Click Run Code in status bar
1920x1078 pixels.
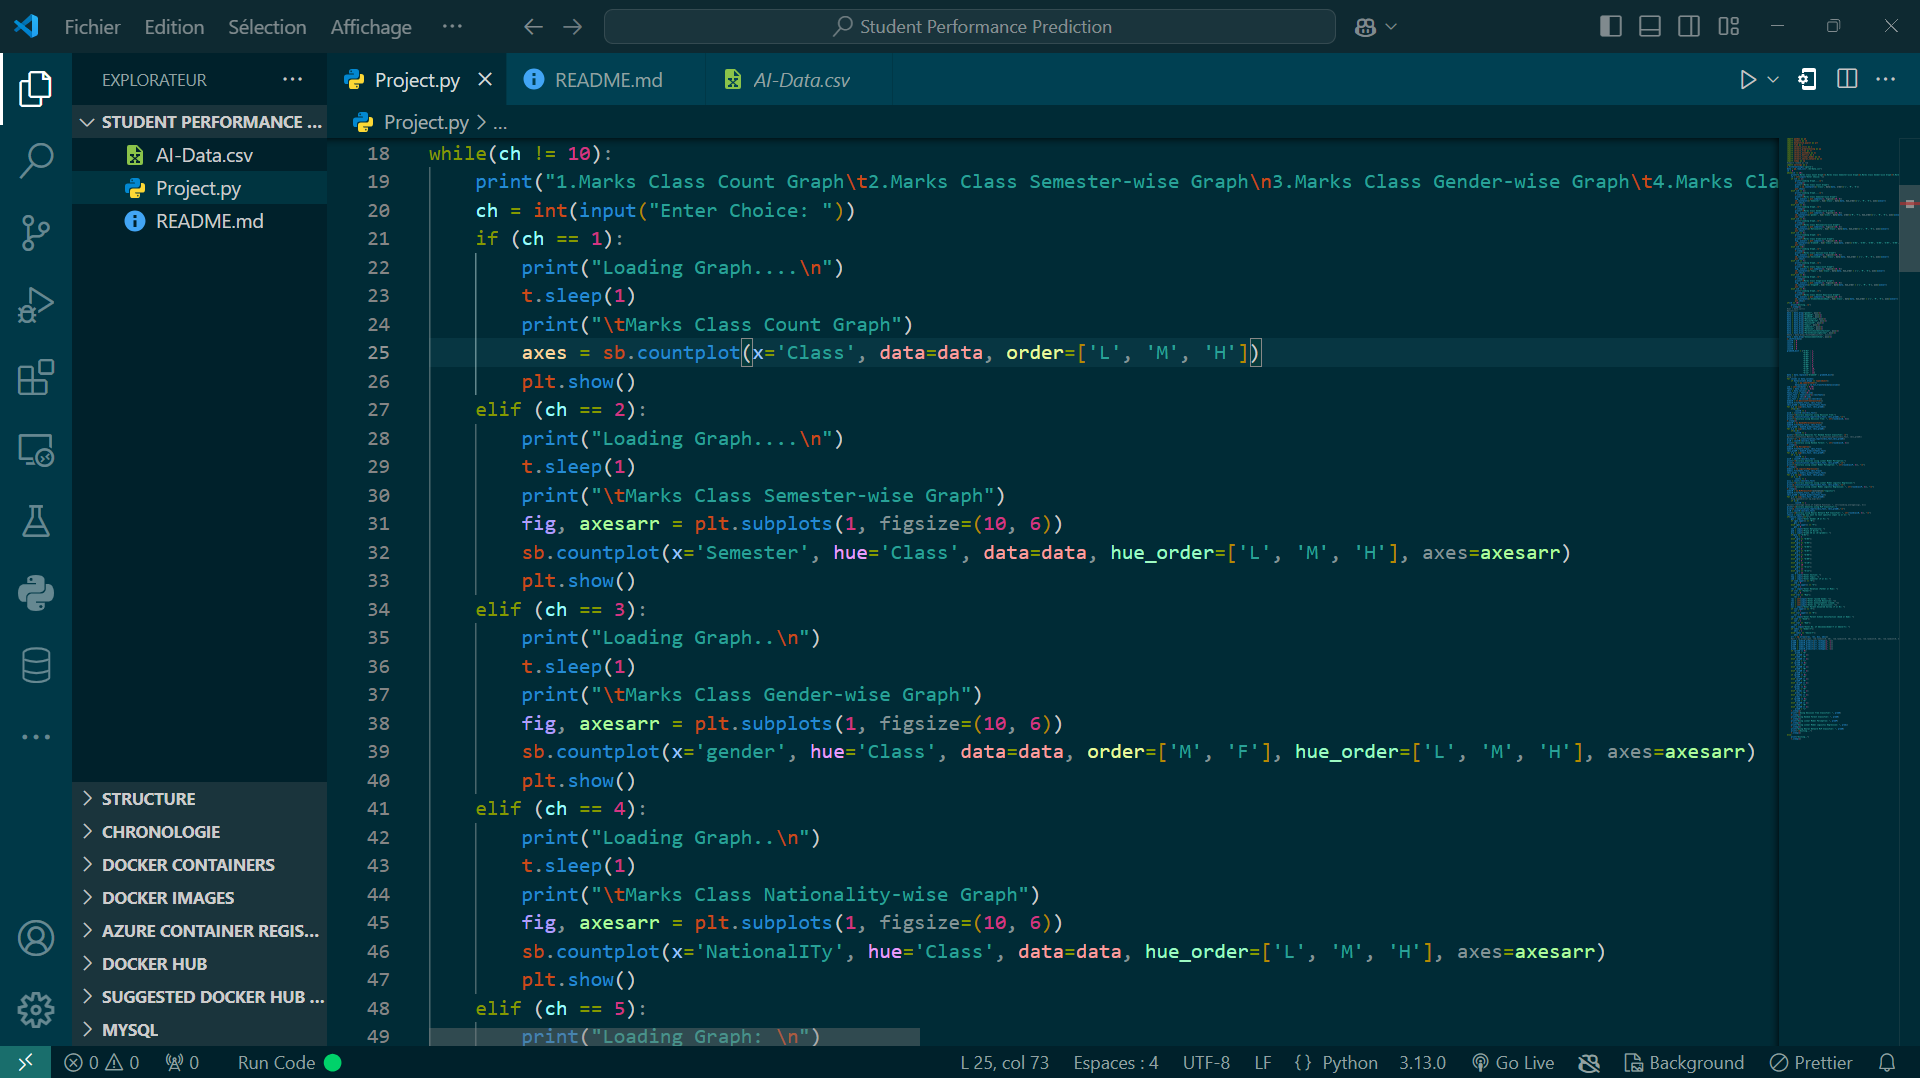[x=289, y=1063]
